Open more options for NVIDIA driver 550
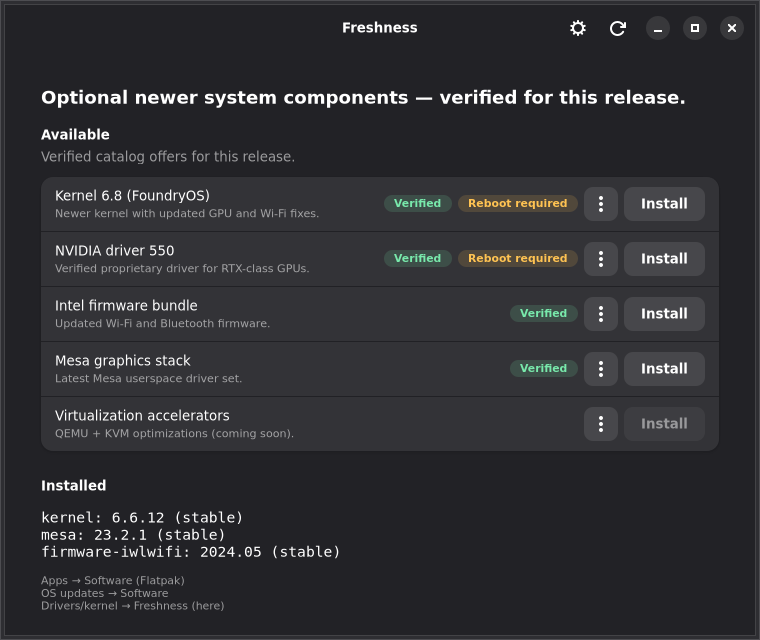Image resolution: width=760 pixels, height=640 pixels. click(x=601, y=259)
